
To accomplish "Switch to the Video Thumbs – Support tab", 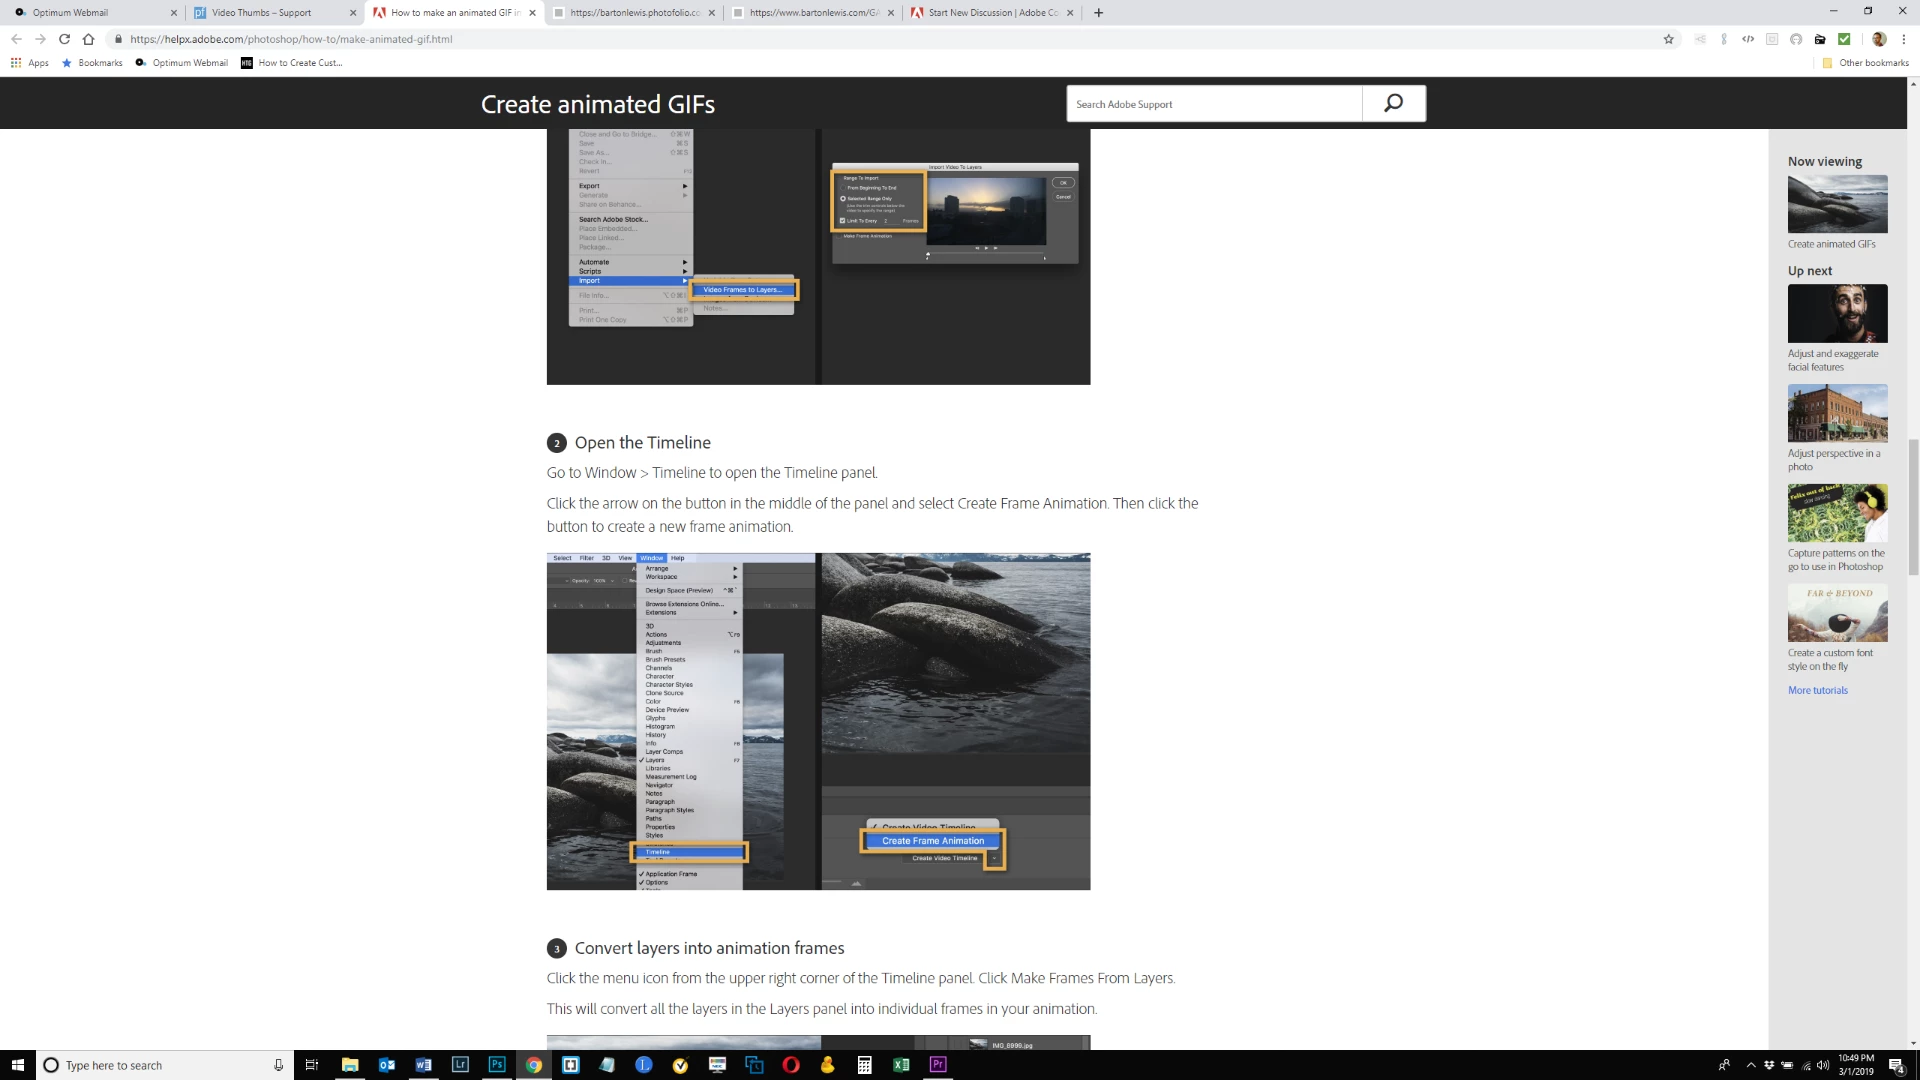I will click(261, 13).
